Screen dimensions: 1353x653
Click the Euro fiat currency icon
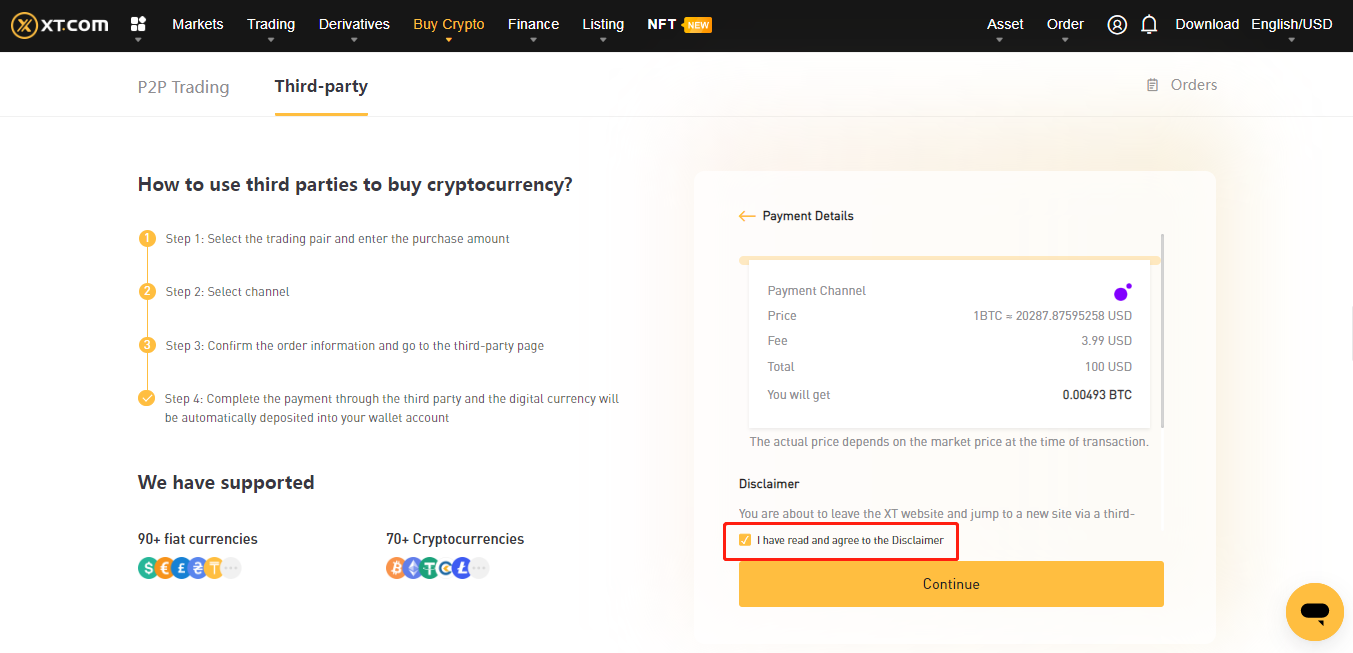click(x=165, y=567)
